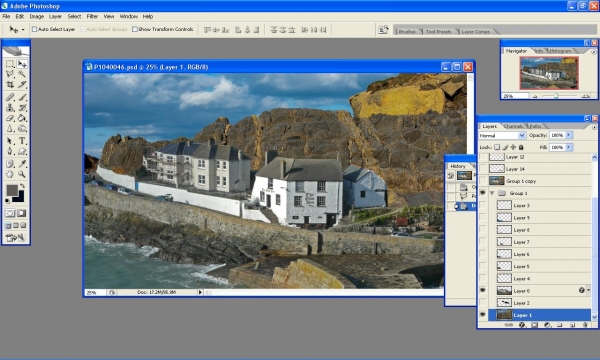Show Layer 2 visibility box
Viewport: 600px width, 360px height.
483,303
